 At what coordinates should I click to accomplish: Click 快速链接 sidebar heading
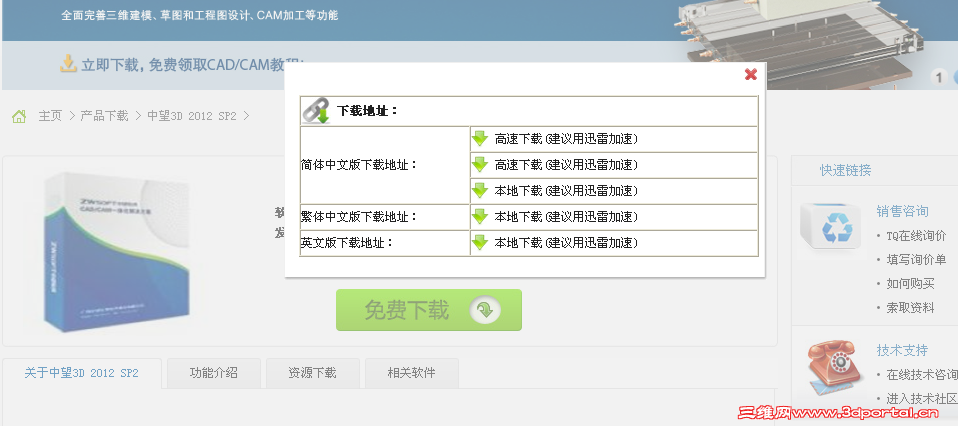846,171
